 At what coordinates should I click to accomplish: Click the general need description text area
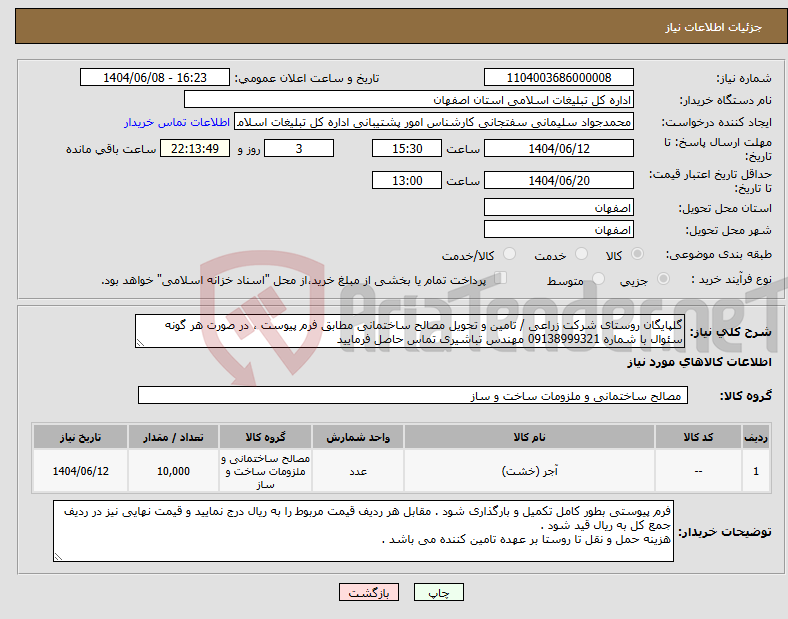(x=410, y=332)
